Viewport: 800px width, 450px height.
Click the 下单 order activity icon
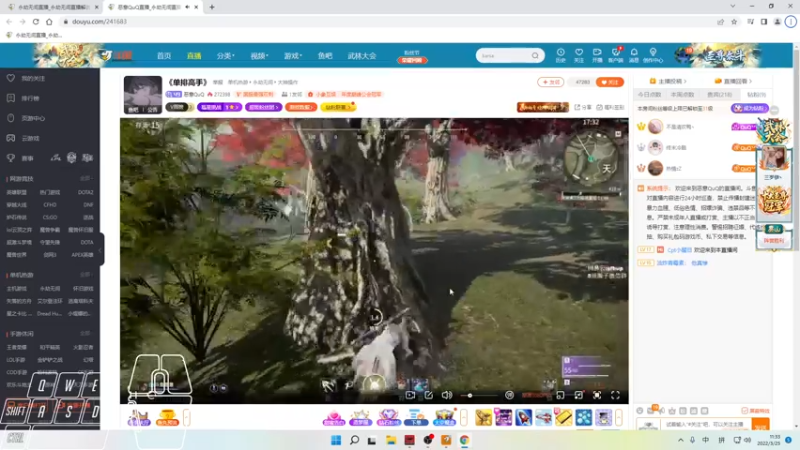click(x=416, y=417)
